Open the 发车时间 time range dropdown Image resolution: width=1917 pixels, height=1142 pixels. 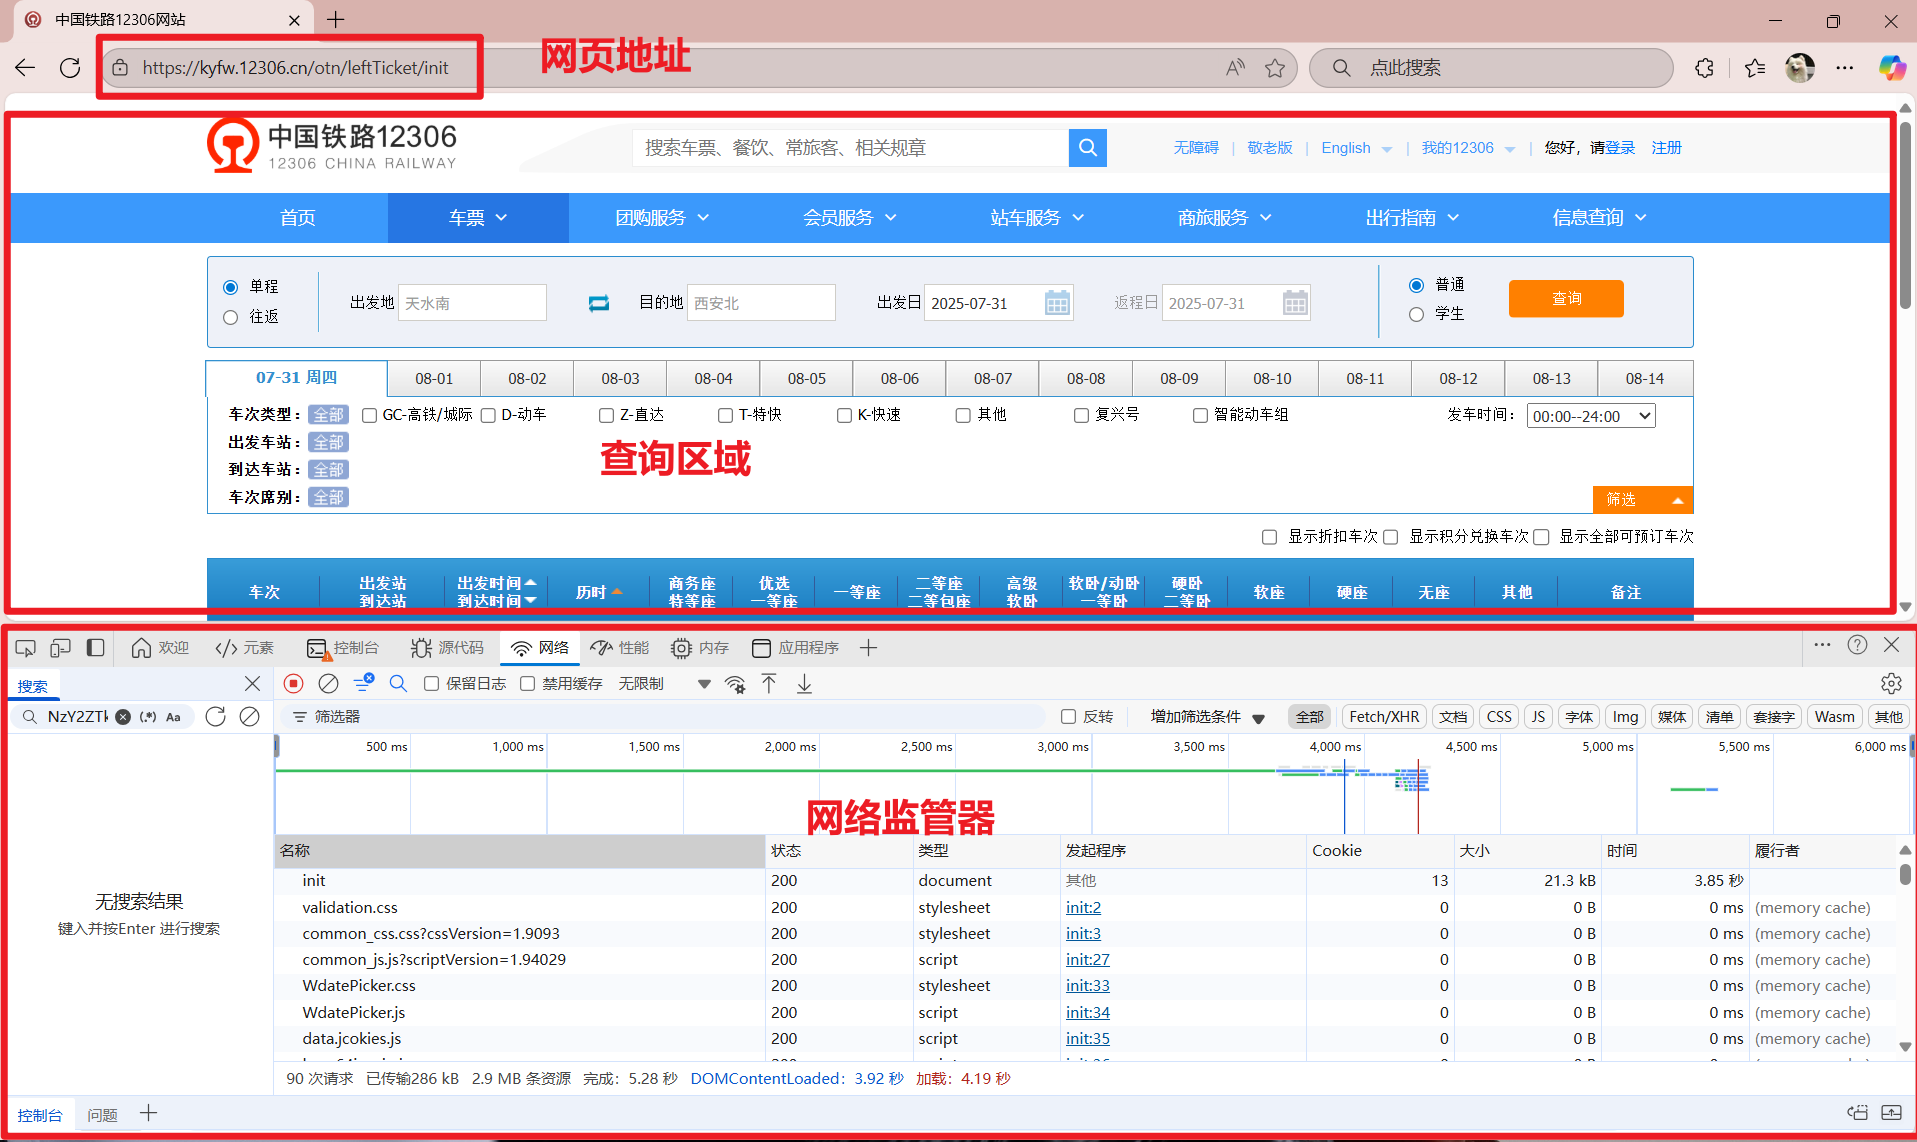pyautogui.click(x=1591, y=416)
